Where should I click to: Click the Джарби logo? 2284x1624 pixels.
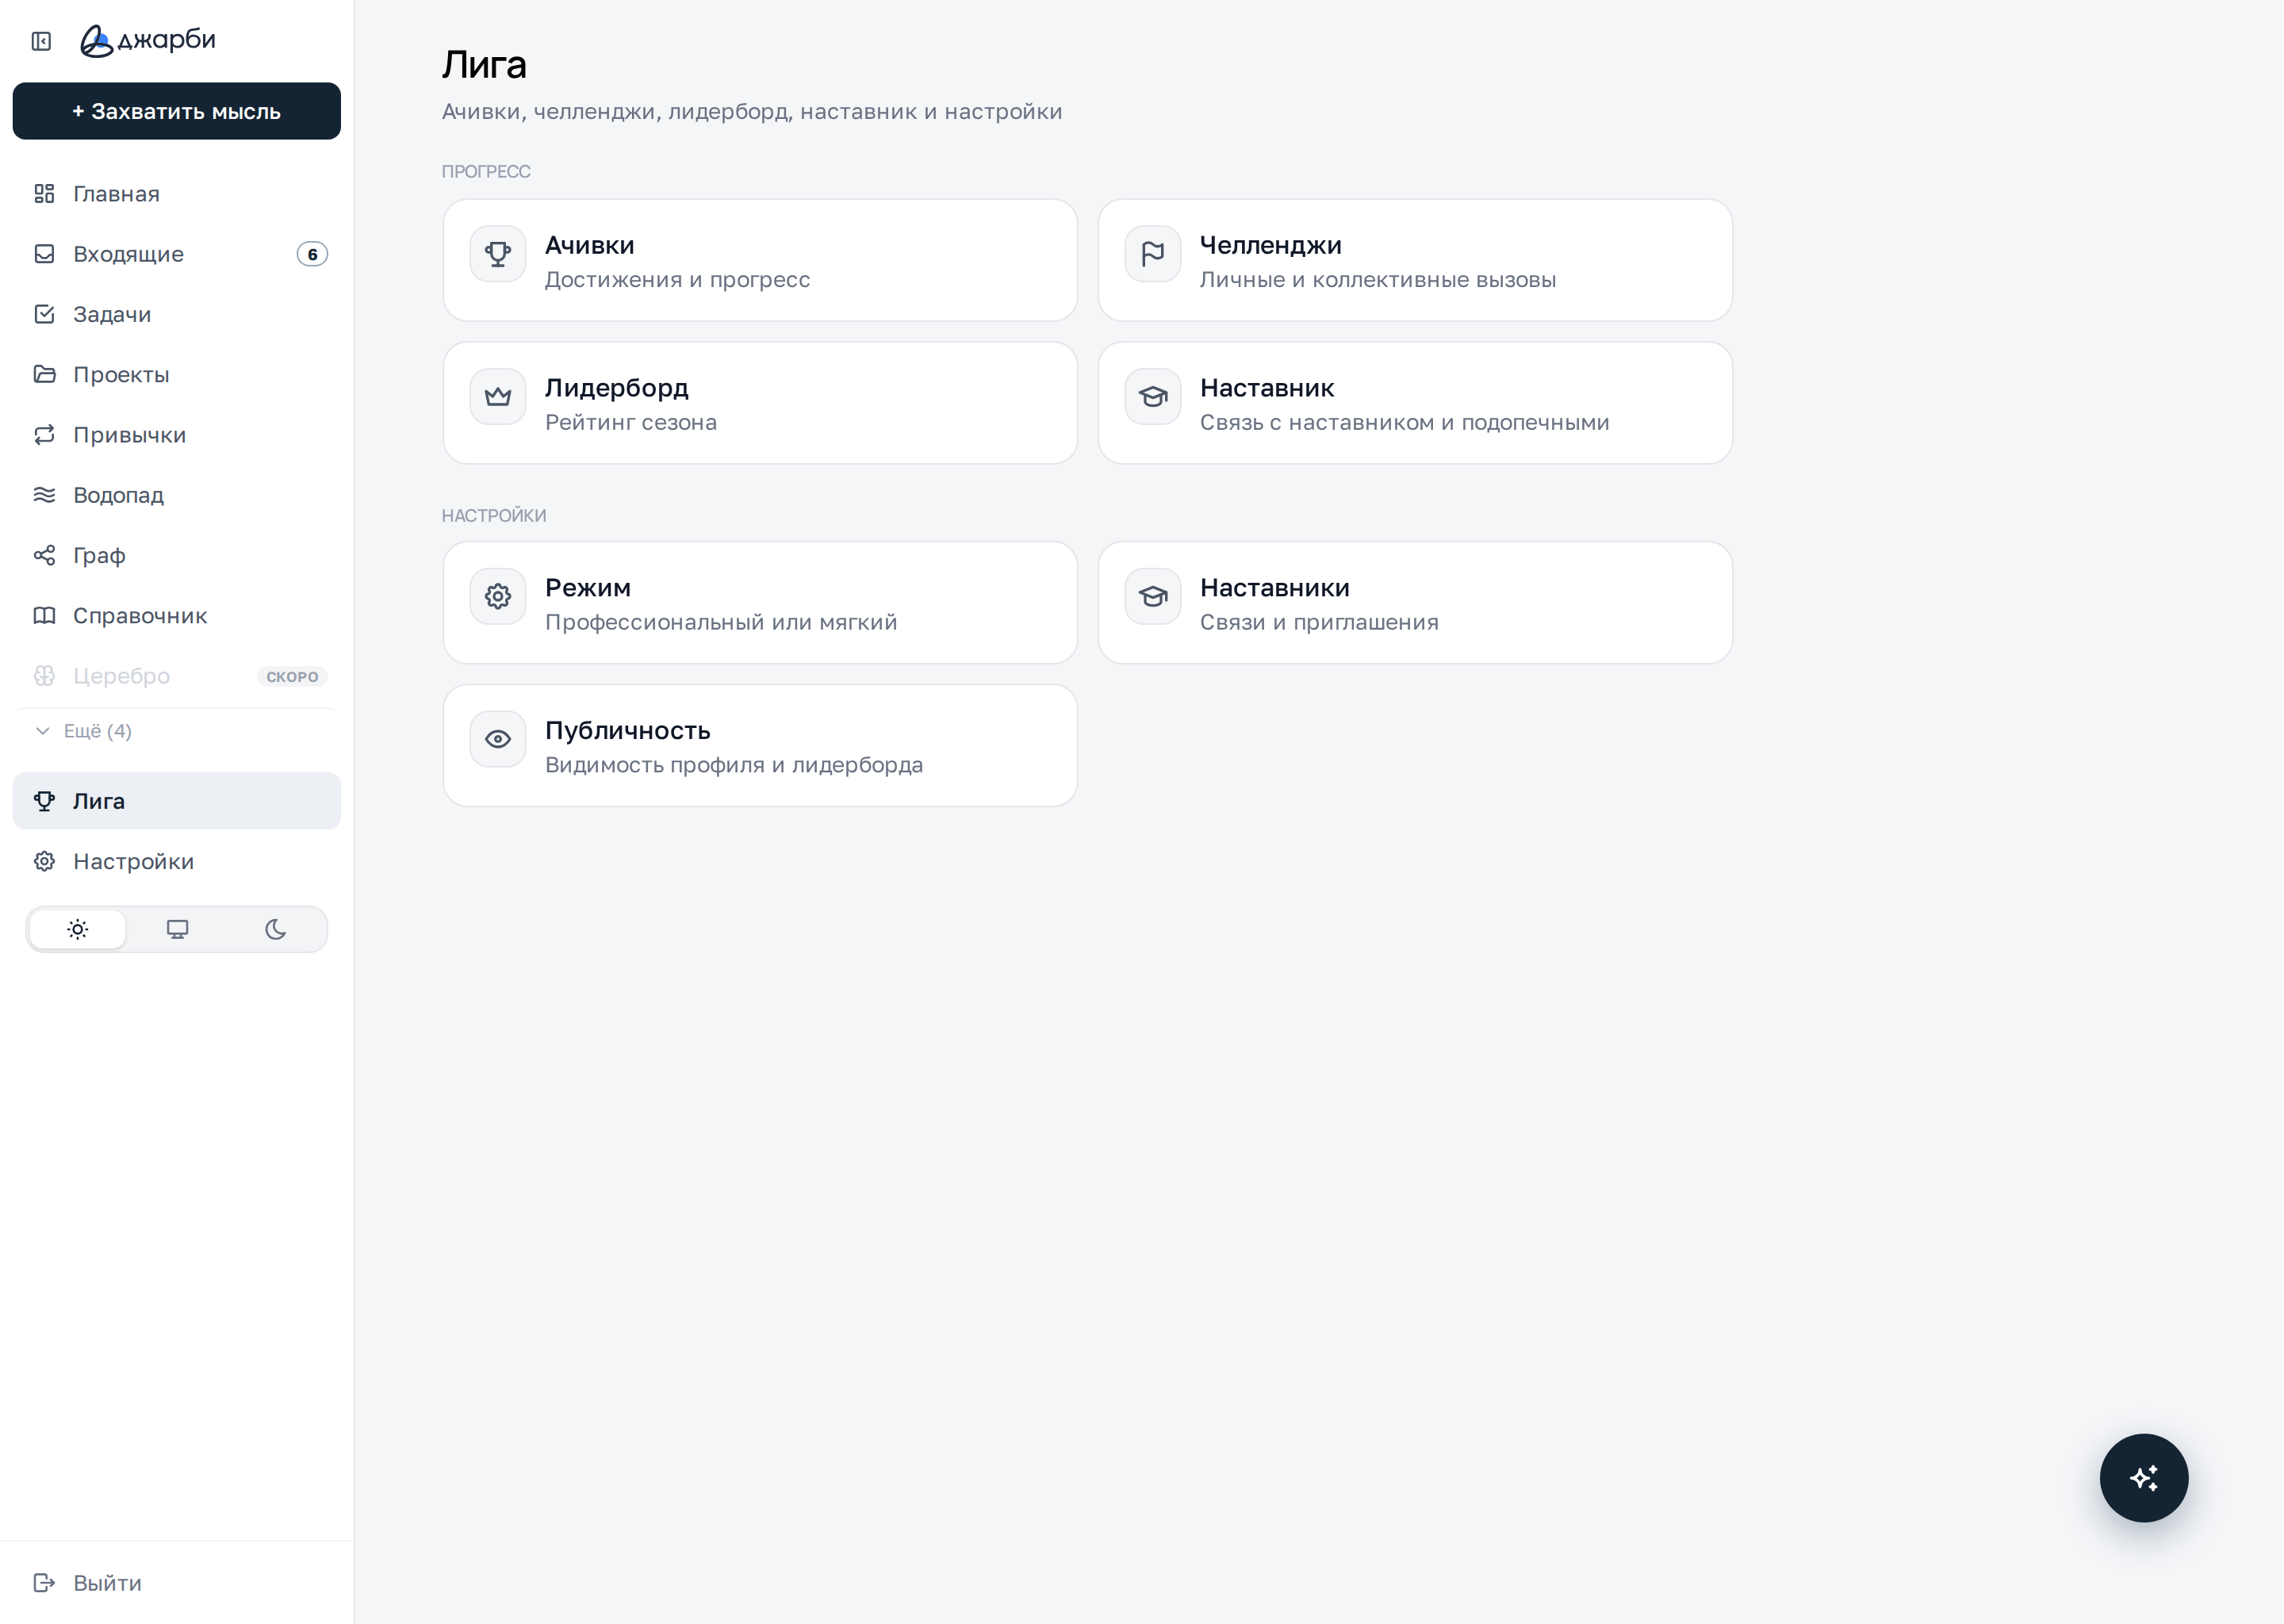[148, 40]
